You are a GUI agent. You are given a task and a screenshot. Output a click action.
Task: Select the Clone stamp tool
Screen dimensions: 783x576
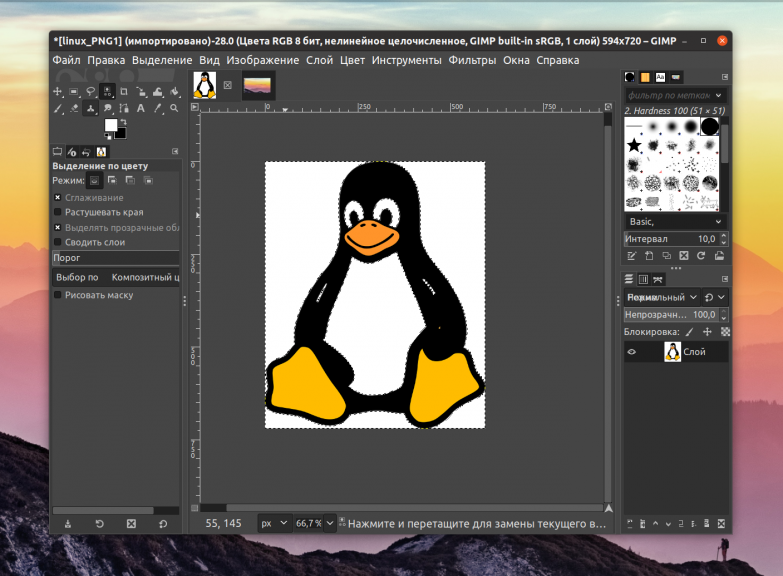90,108
